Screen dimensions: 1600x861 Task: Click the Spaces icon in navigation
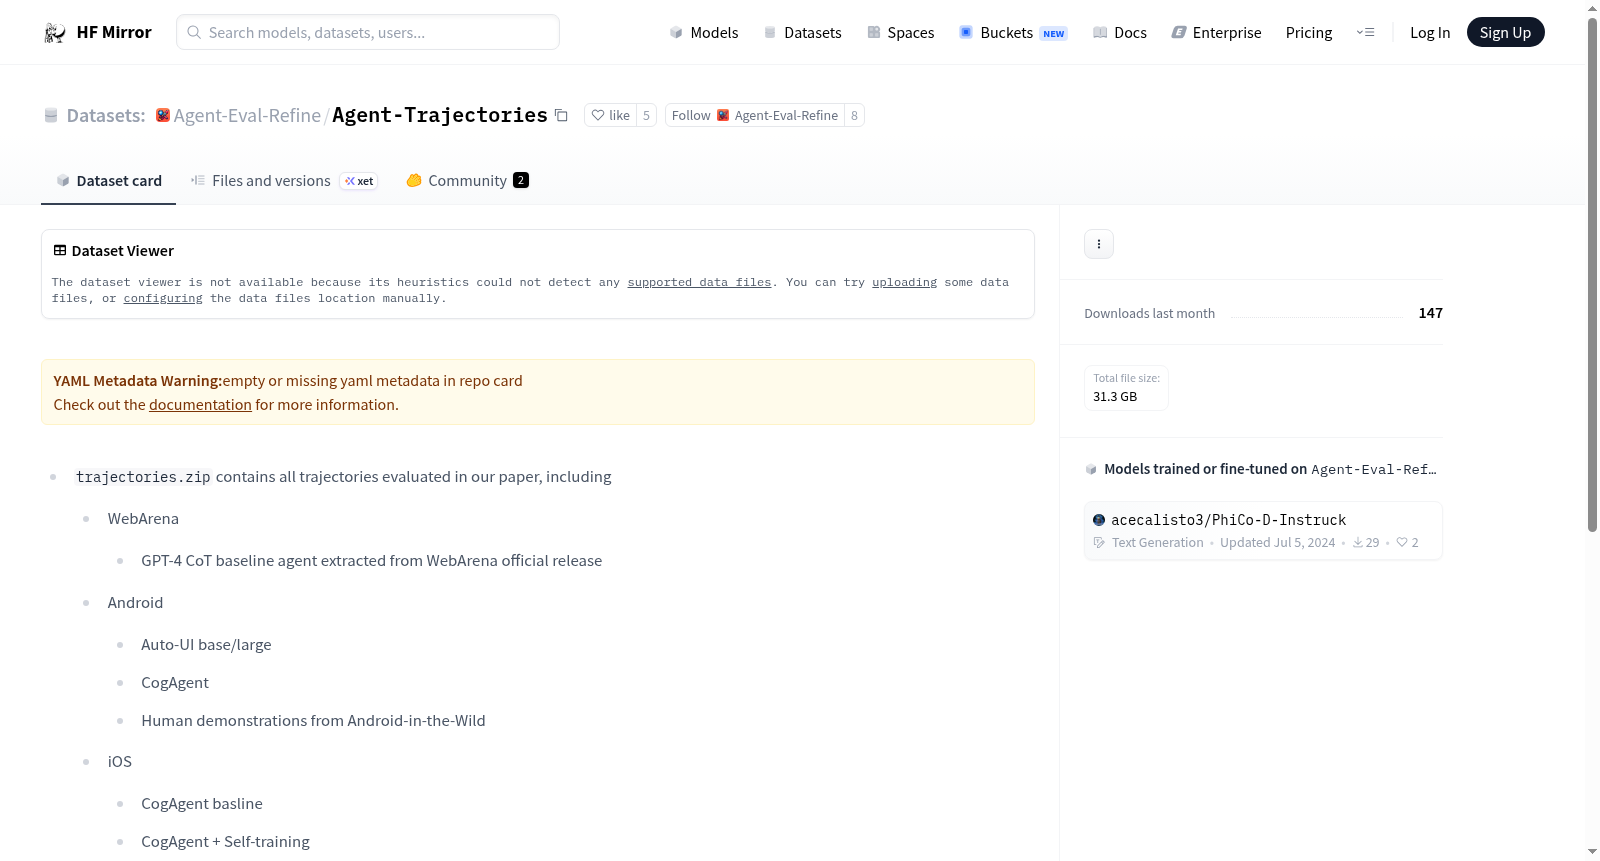tap(874, 33)
